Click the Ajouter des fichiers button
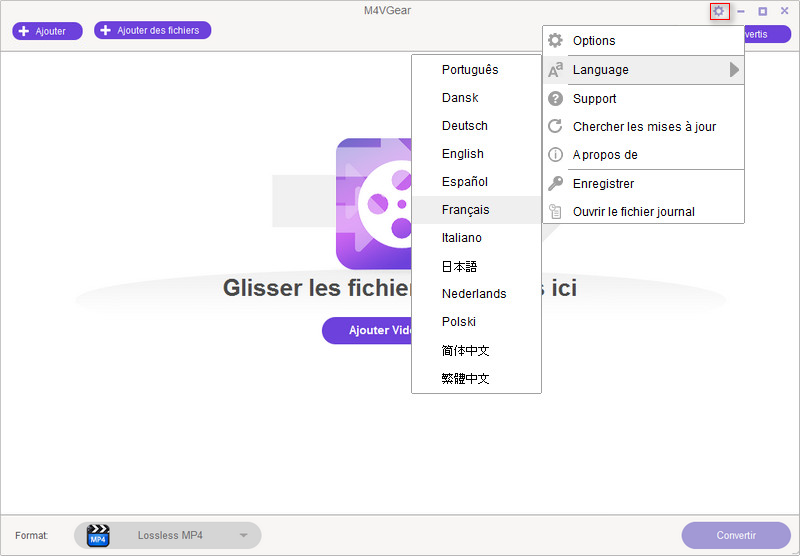This screenshot has width=800, height=556. (152, 31)
